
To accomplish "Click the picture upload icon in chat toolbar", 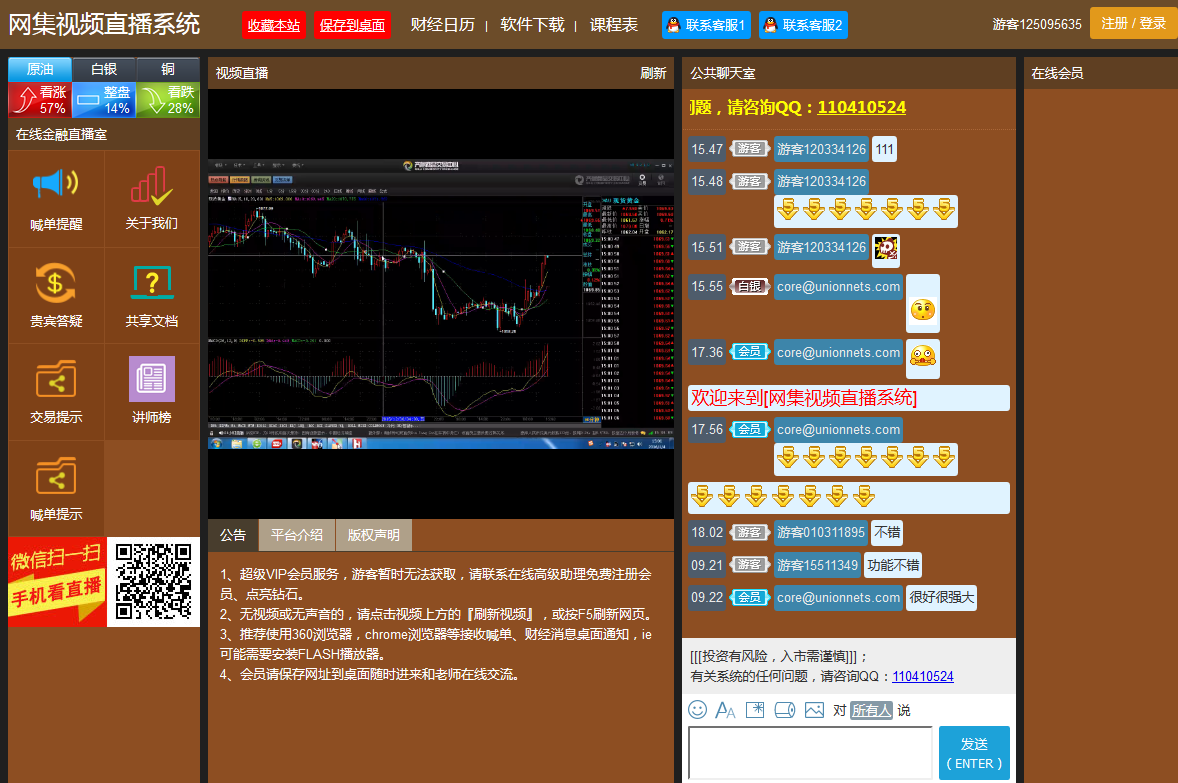I will tap(814, 710).
